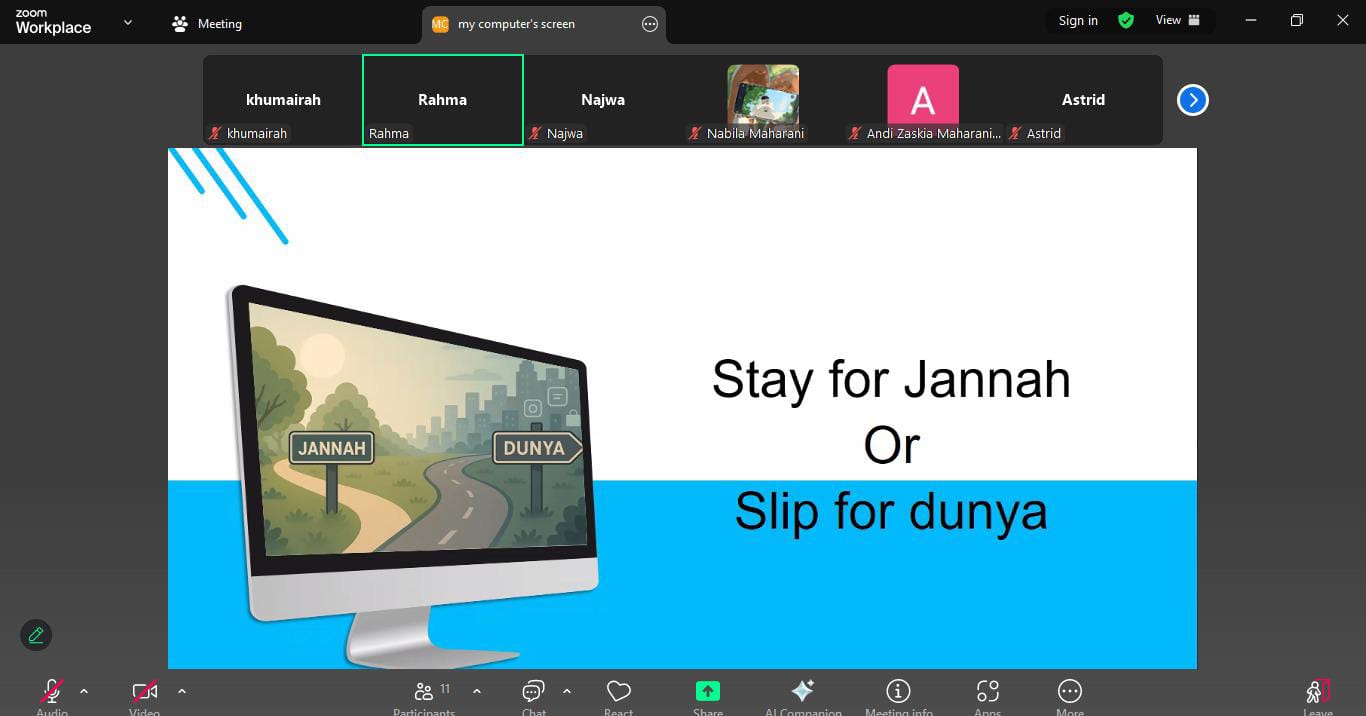This screenshot has height=716, width=1366.
Task: Open the Chat panel icon
Action: (x=533, y=692)
